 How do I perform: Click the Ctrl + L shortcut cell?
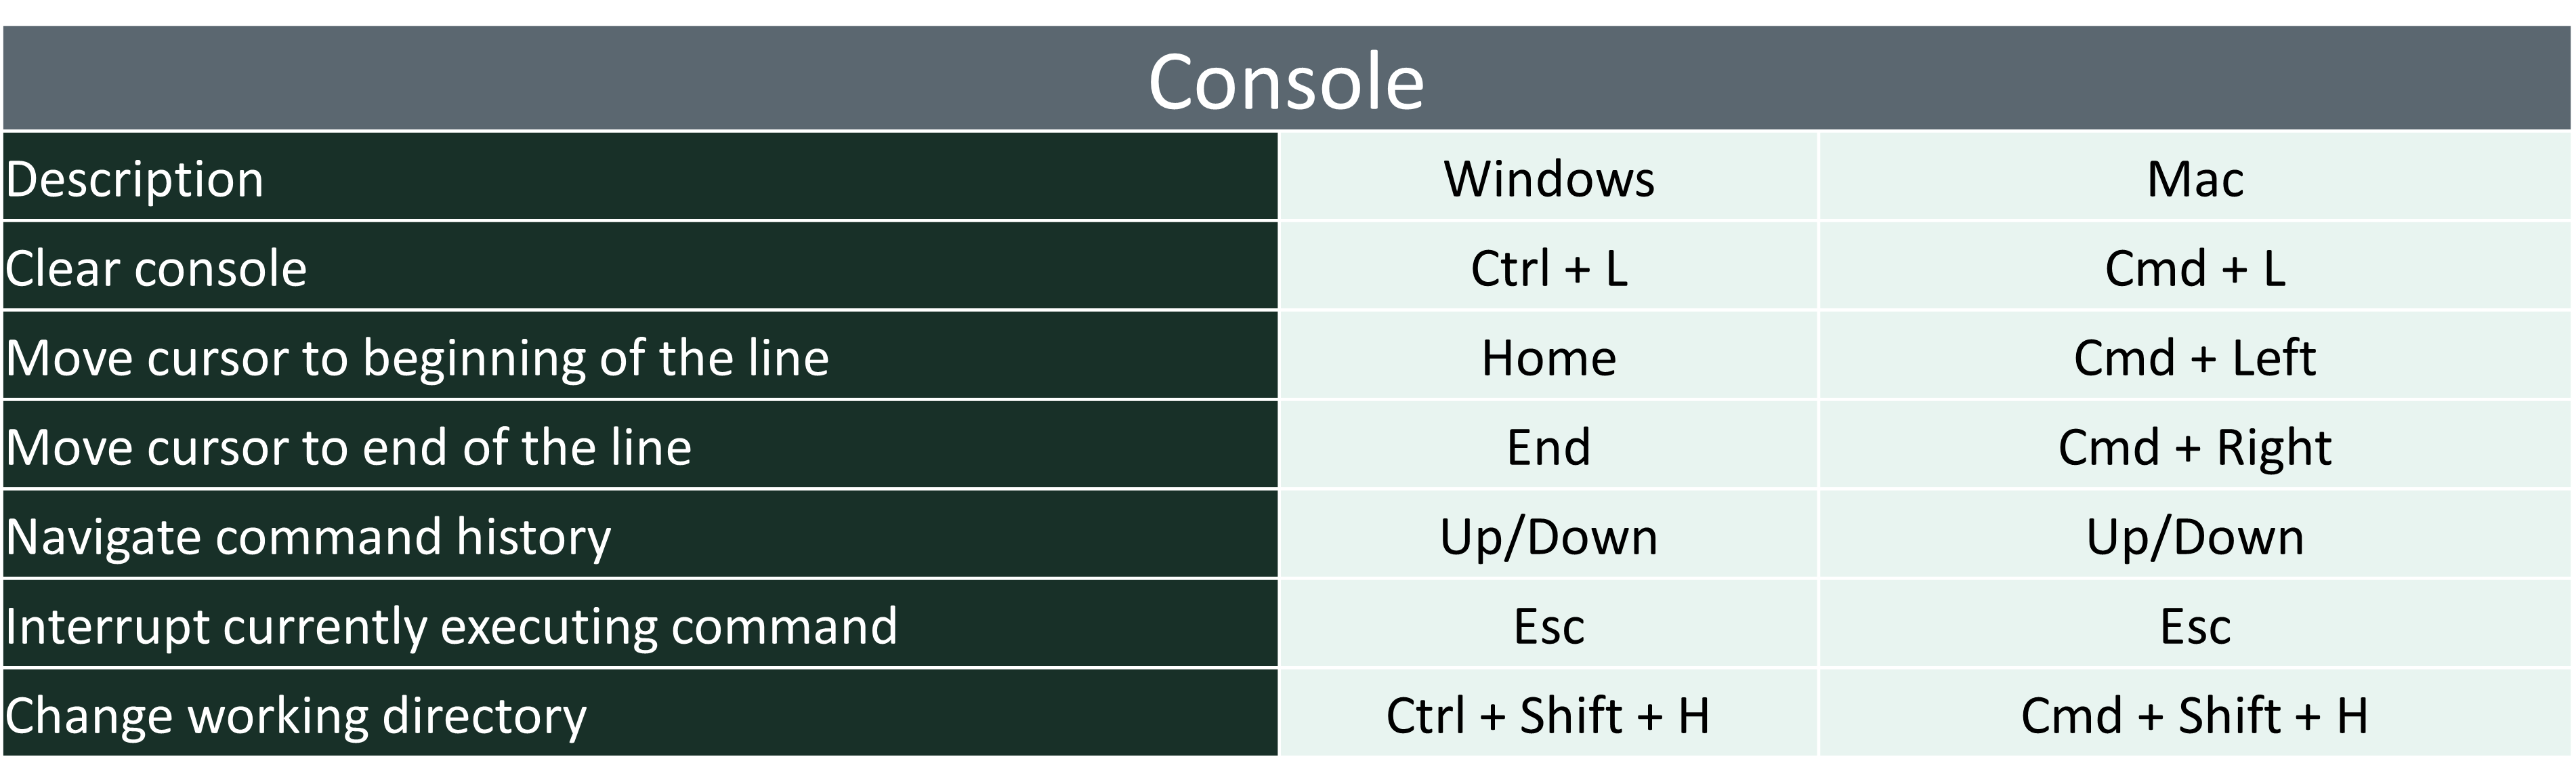coord(1548,265)
